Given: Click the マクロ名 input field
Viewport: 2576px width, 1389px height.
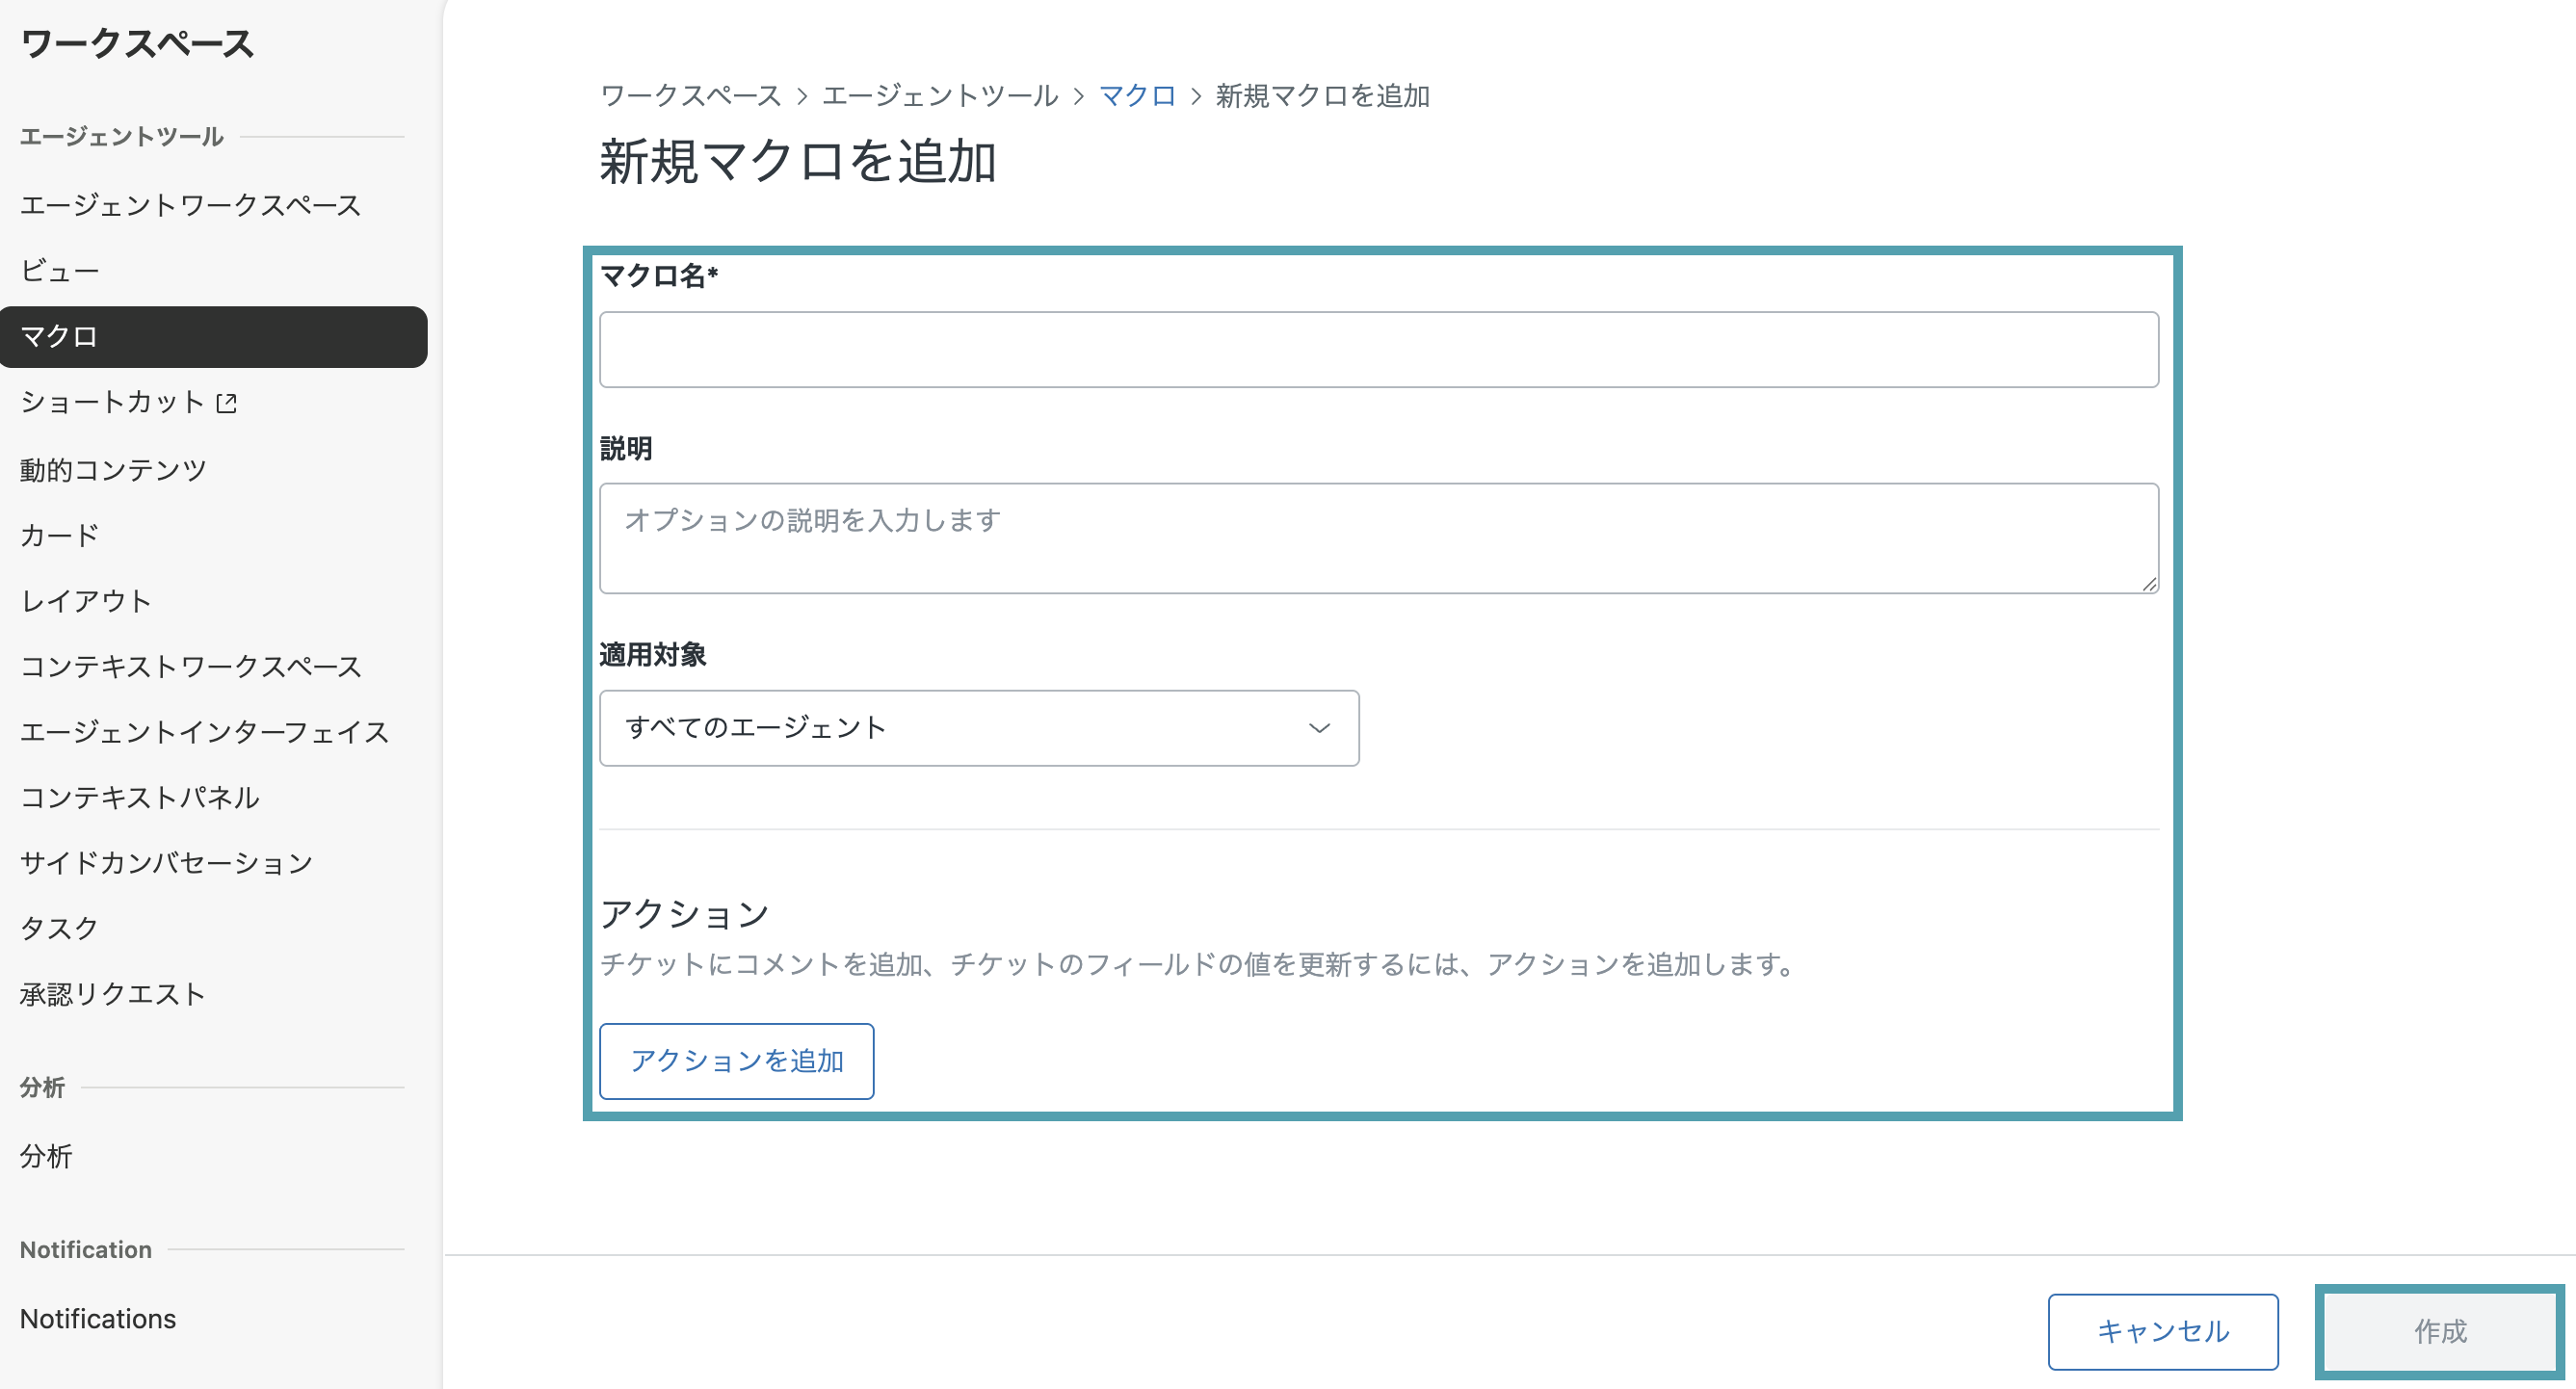Looking at the screenshot, I should click(x=1378, y=350).
